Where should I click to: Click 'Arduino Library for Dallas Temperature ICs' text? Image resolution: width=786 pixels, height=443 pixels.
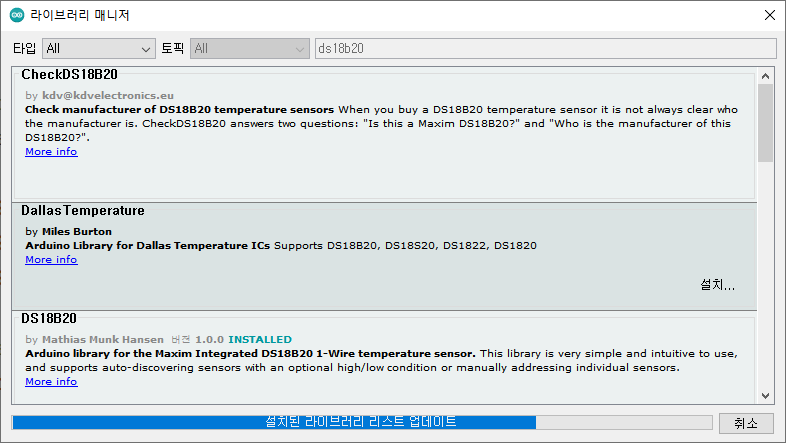(147, 246)
